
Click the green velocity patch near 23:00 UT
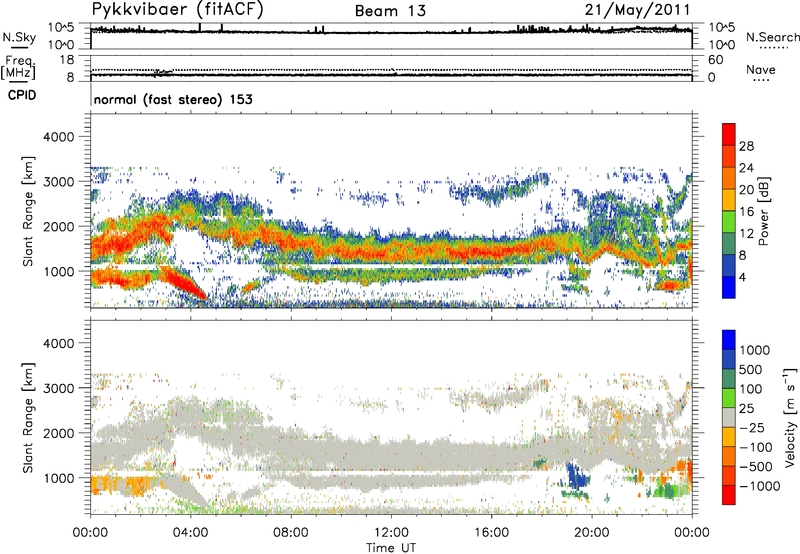(670, 491)
